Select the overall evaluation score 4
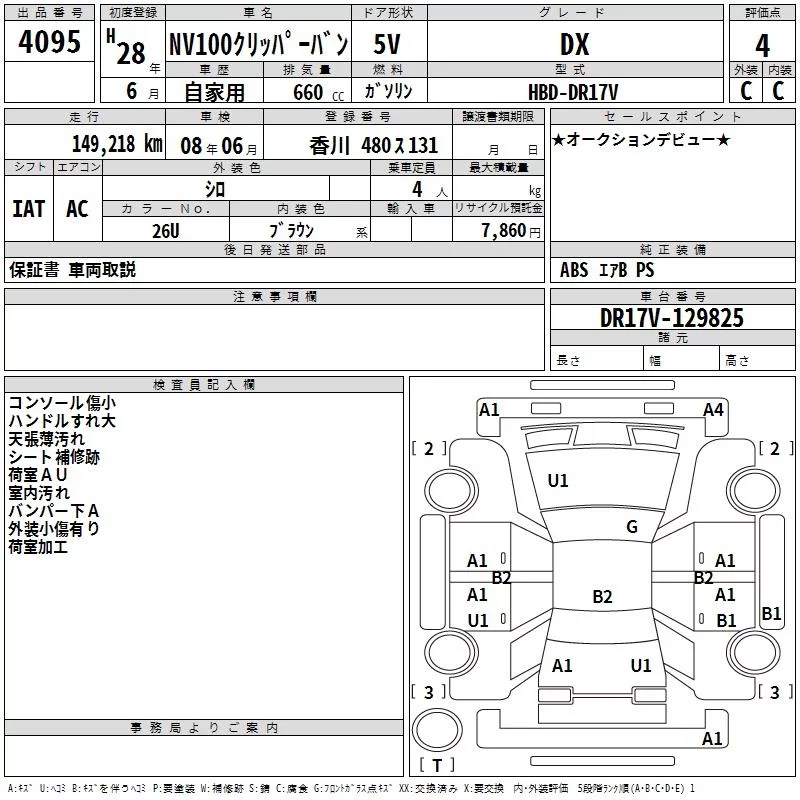 coord(762,45)
